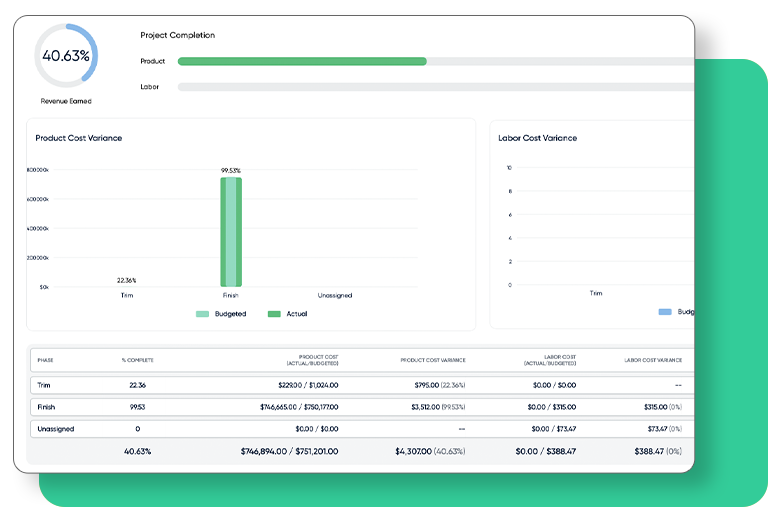Click the $3,512.00 (99.53%) variance cell
The image size is (780, 526).
[438, 408]
